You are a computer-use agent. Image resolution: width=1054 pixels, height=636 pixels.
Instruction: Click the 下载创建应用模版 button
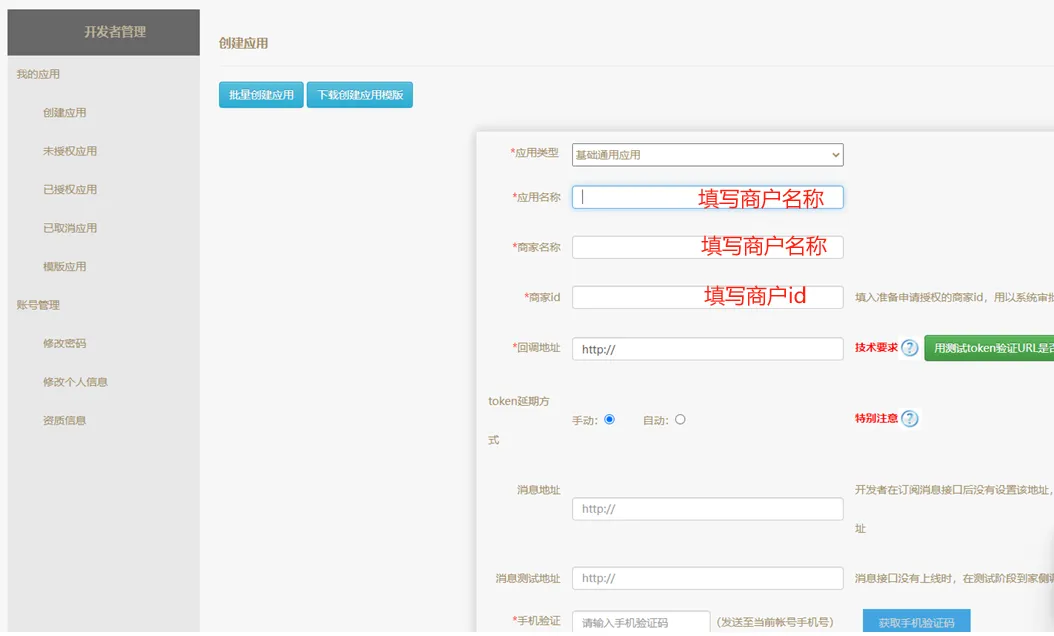359,94
